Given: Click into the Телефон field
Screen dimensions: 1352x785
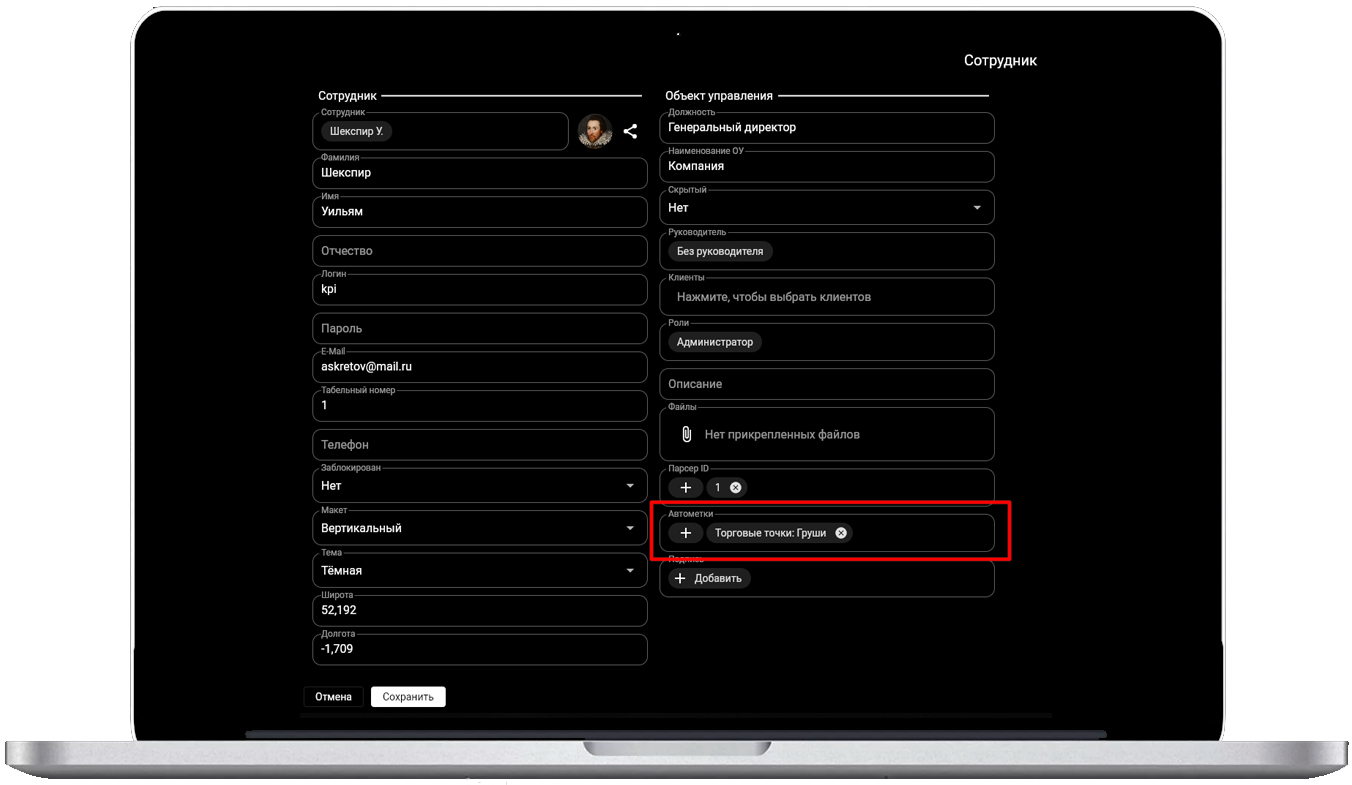Looking at the screenshot, I should (x=480, y=445).
